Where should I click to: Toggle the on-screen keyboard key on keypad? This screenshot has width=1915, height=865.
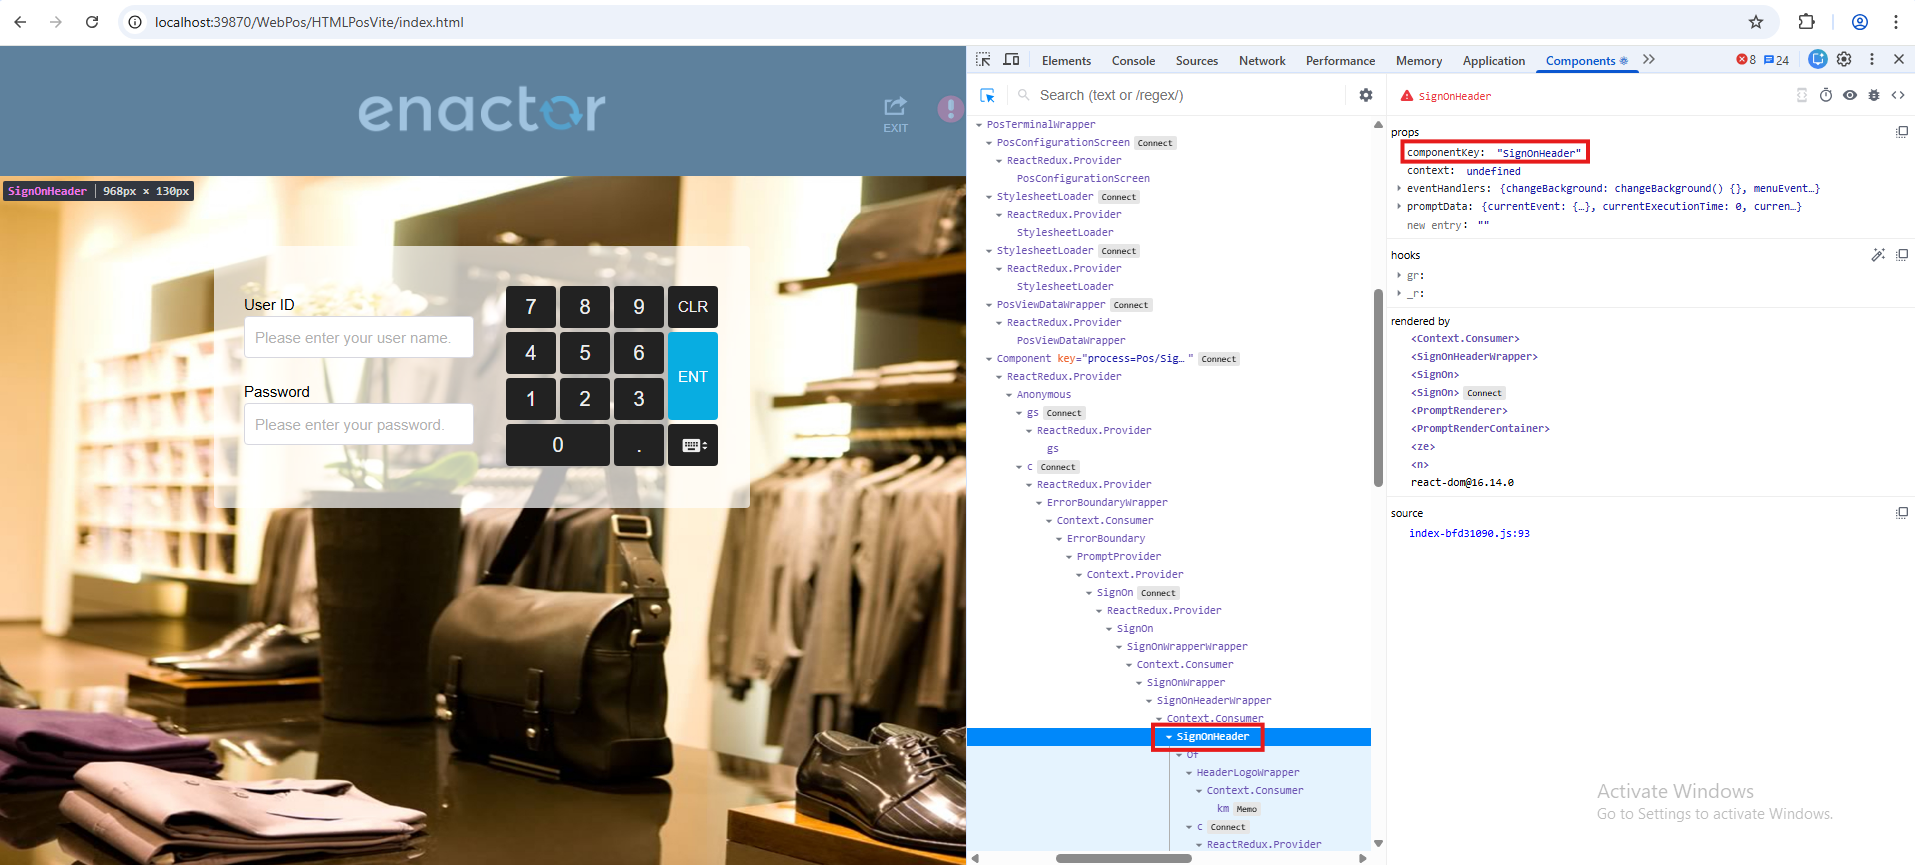point(694,445)
